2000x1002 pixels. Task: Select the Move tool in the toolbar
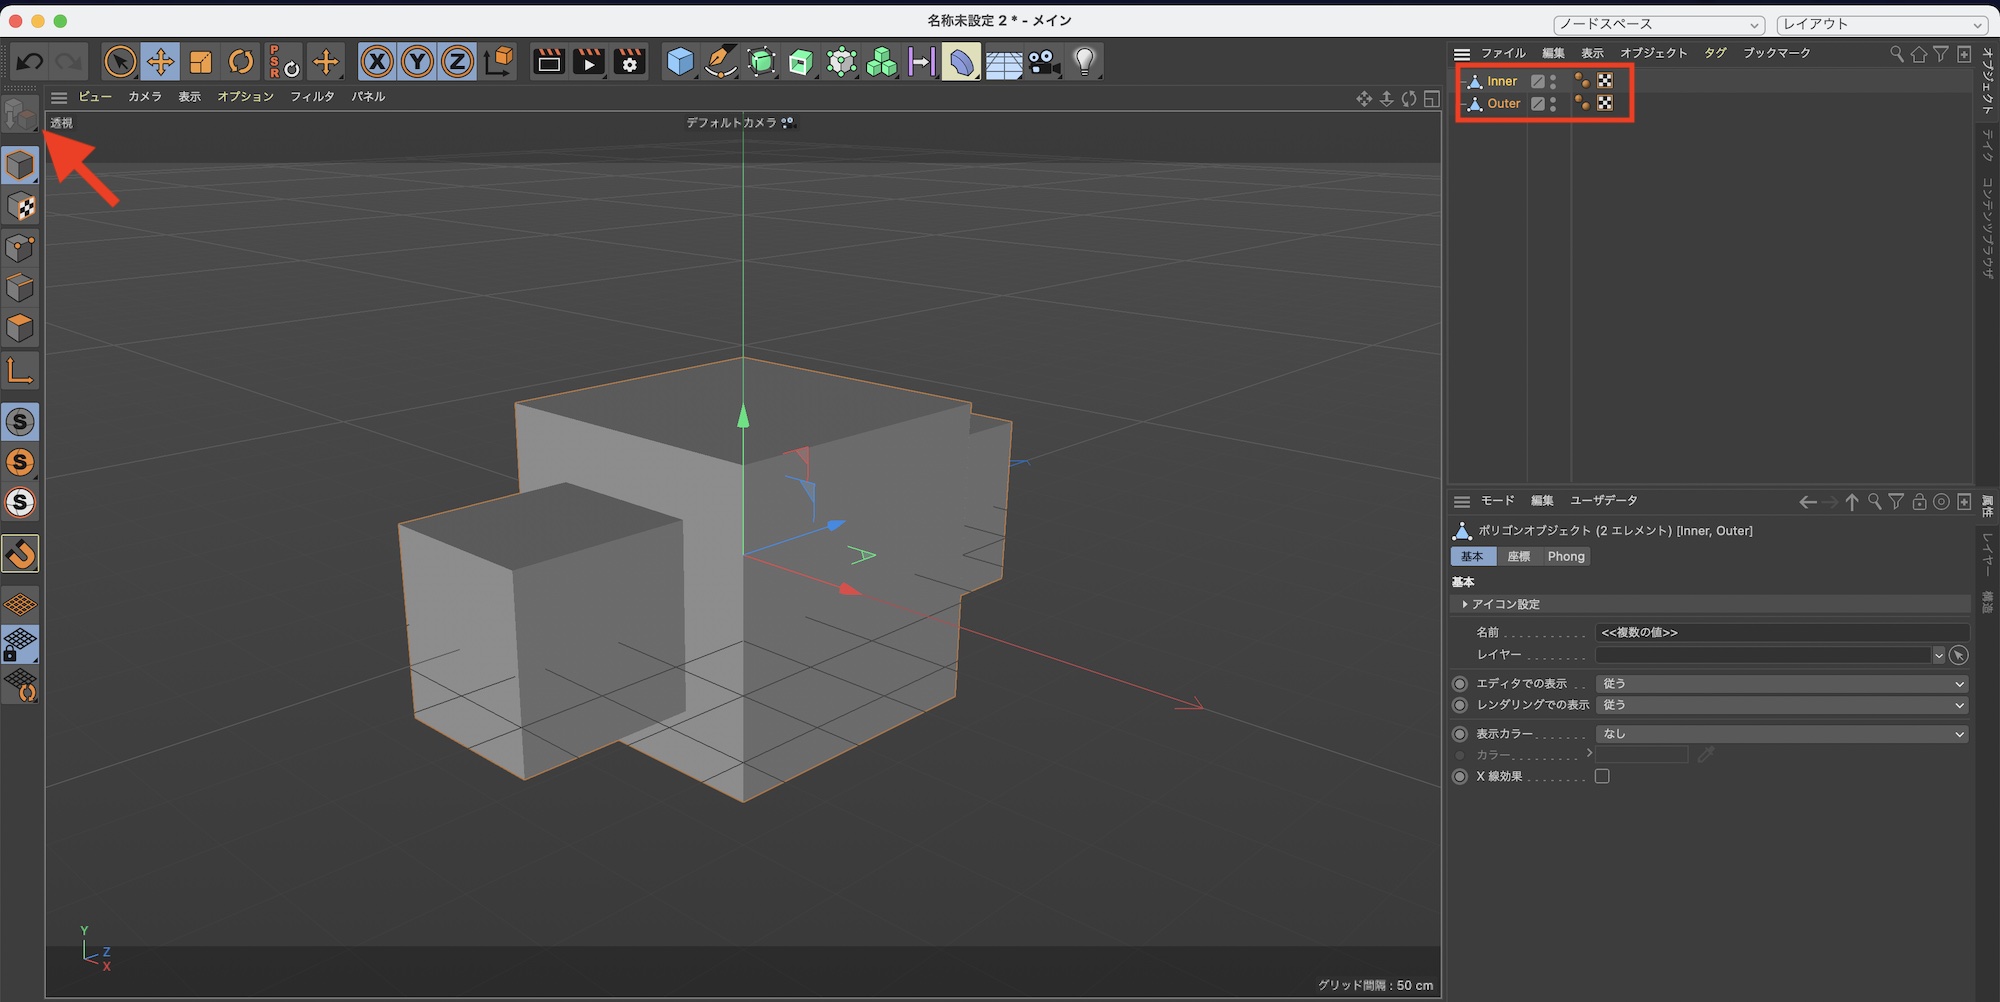point(160,62)
